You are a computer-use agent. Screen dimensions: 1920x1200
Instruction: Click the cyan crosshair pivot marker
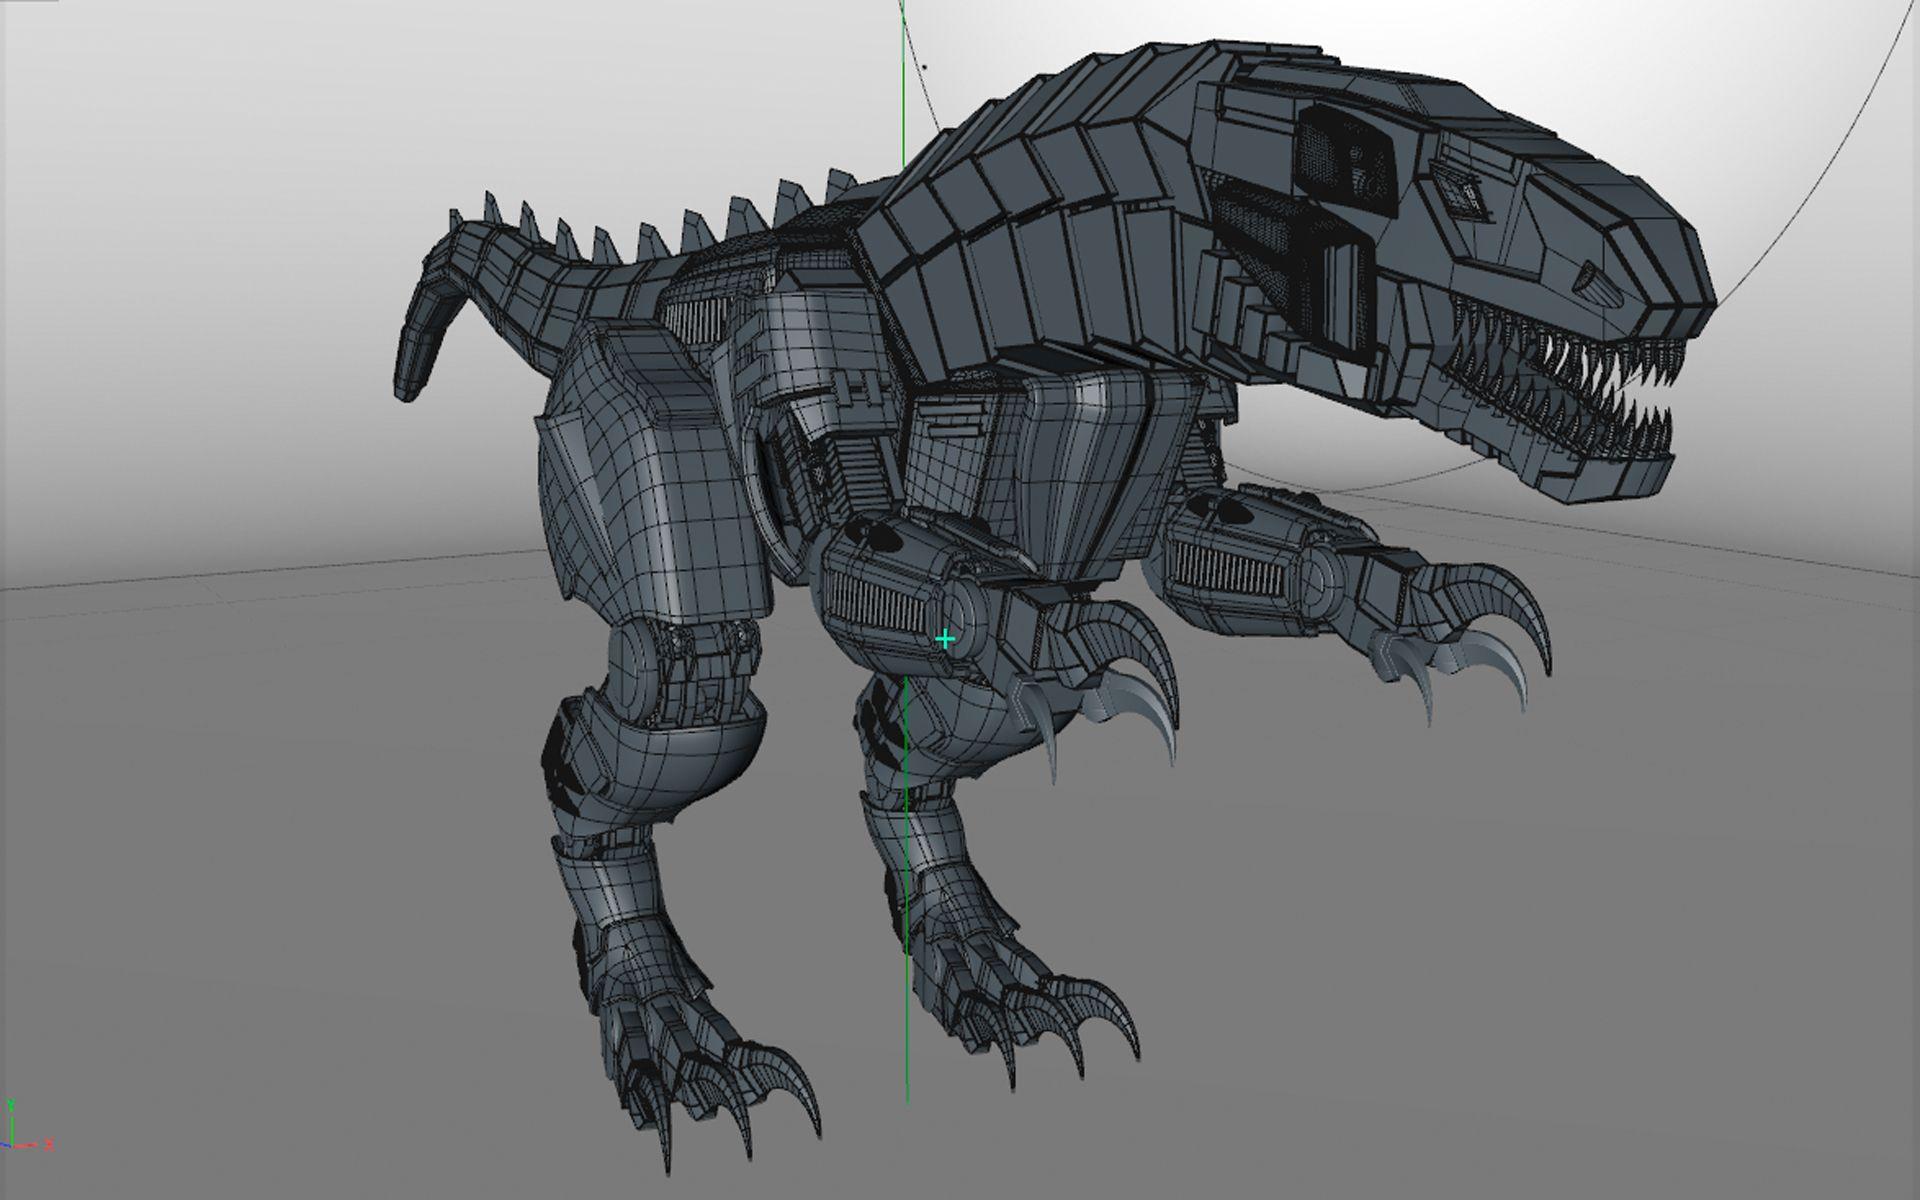click(x=945, y=638)
